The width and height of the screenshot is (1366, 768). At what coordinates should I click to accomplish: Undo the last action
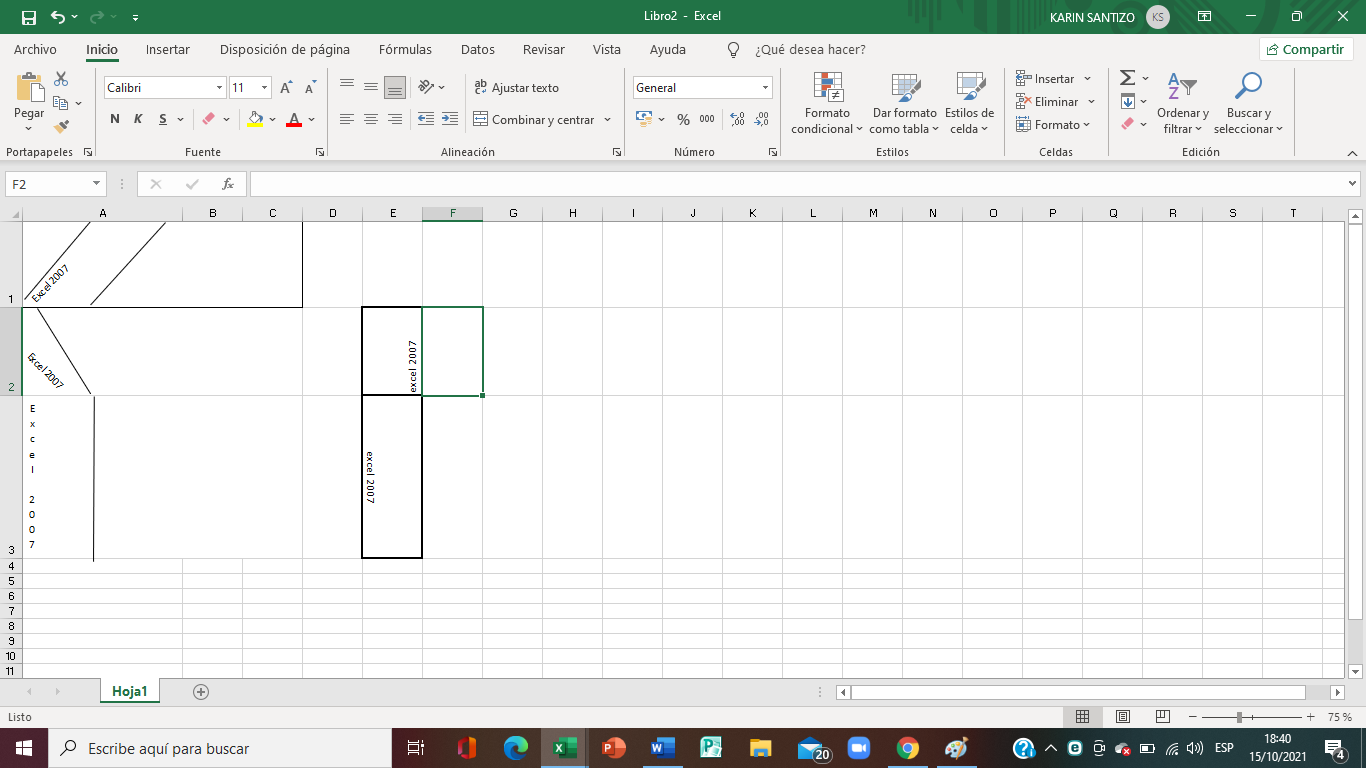click(58, 17)
